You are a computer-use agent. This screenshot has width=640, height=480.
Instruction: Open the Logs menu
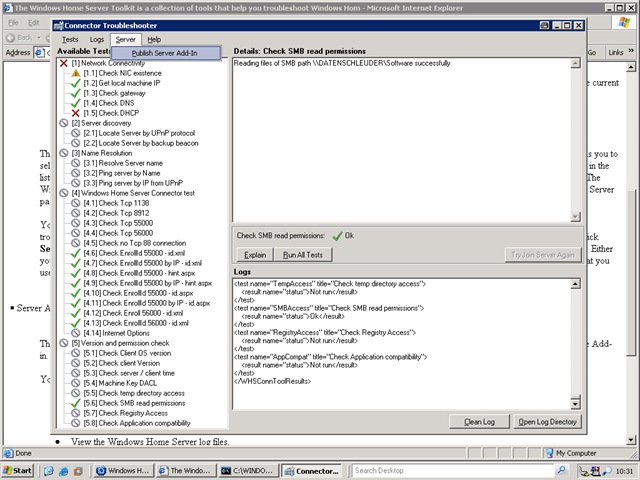[x=97, y=40]
